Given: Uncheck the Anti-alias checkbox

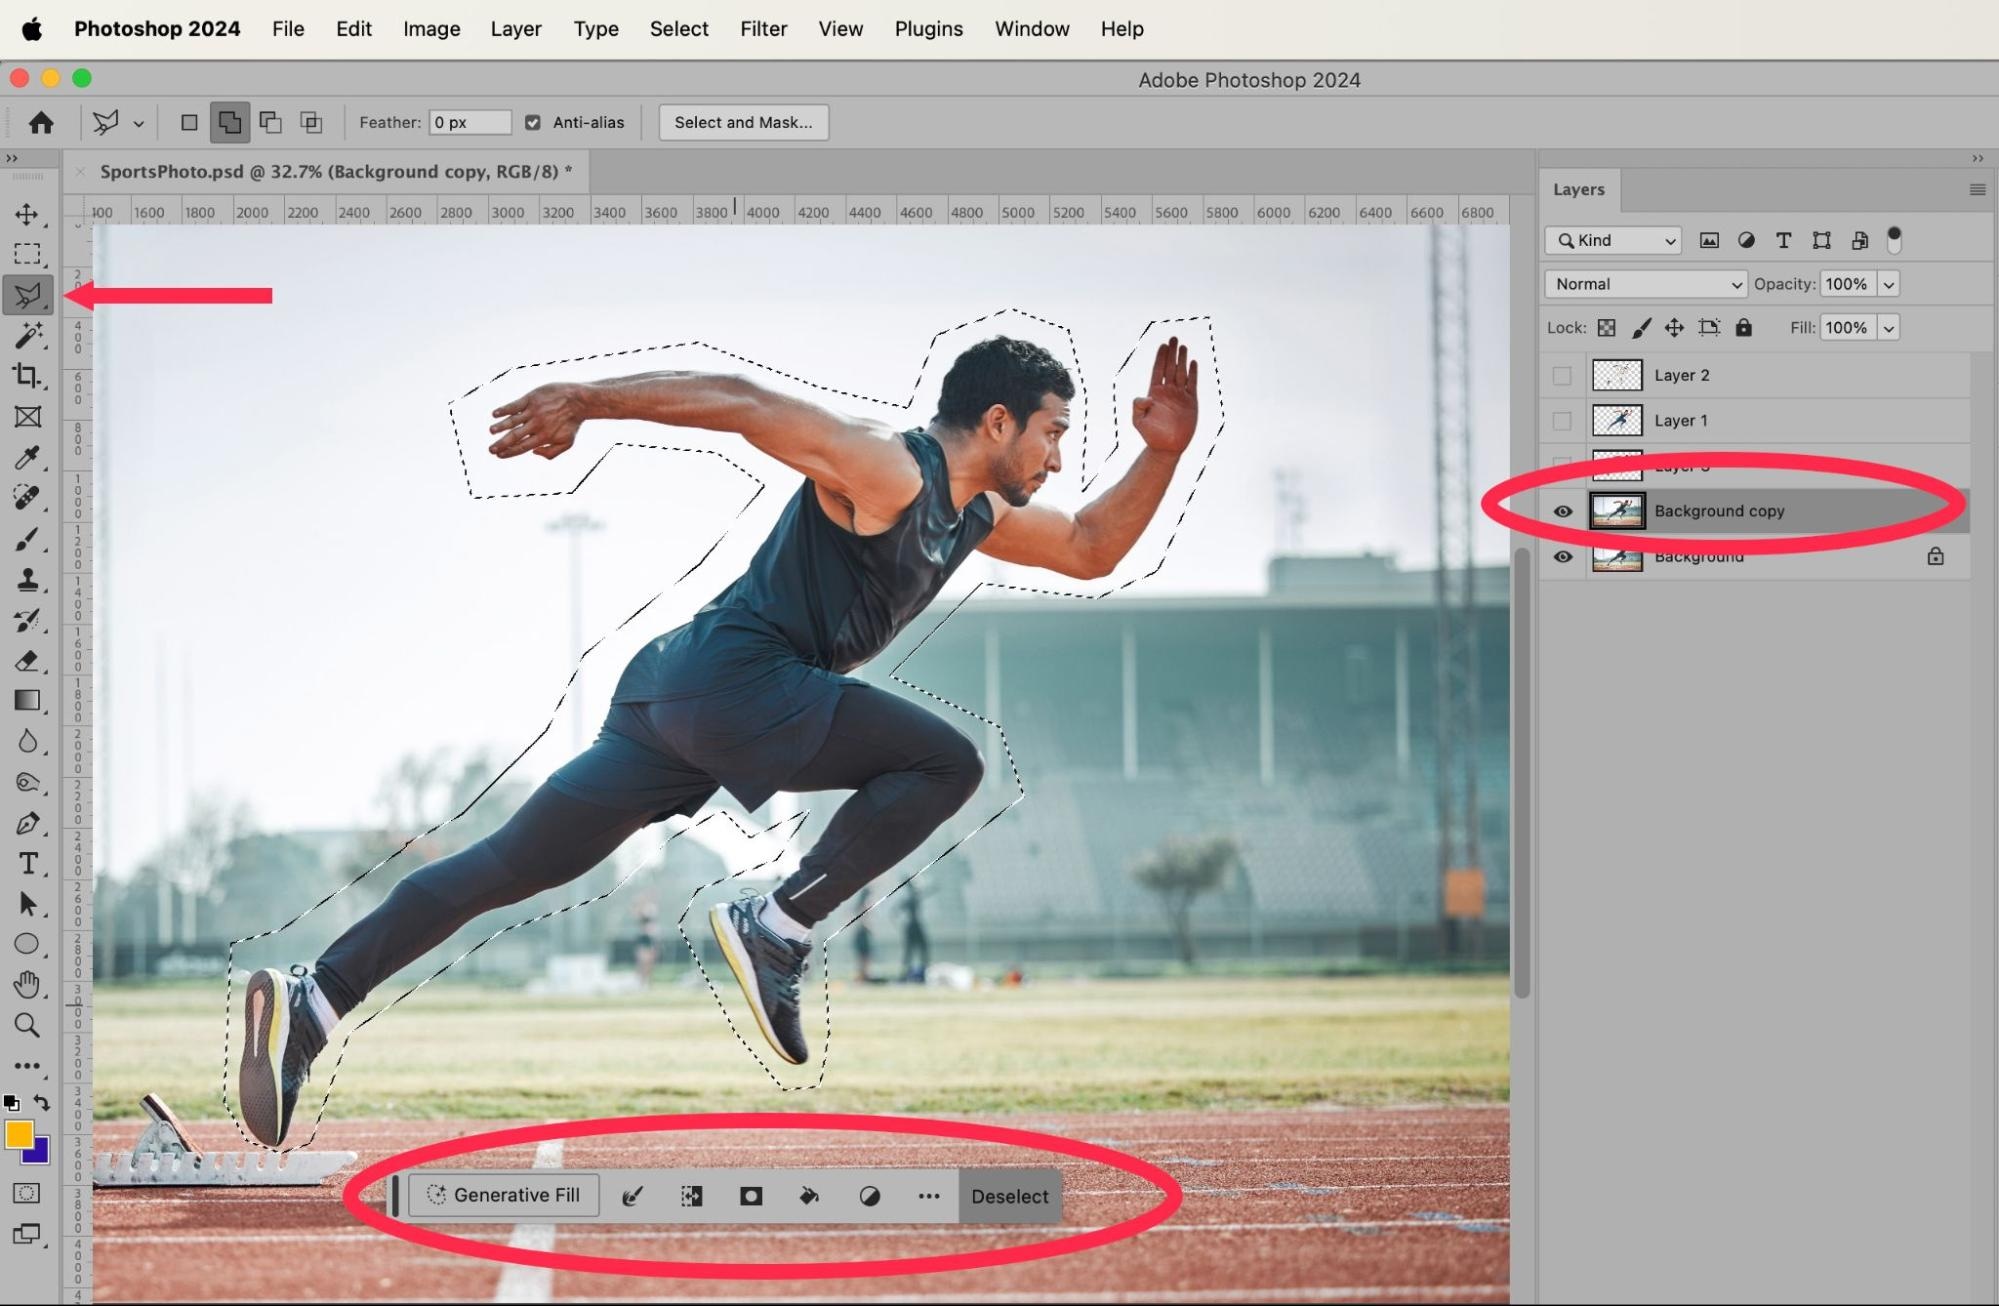Looking at the screenshot, I should pos(533,123).
